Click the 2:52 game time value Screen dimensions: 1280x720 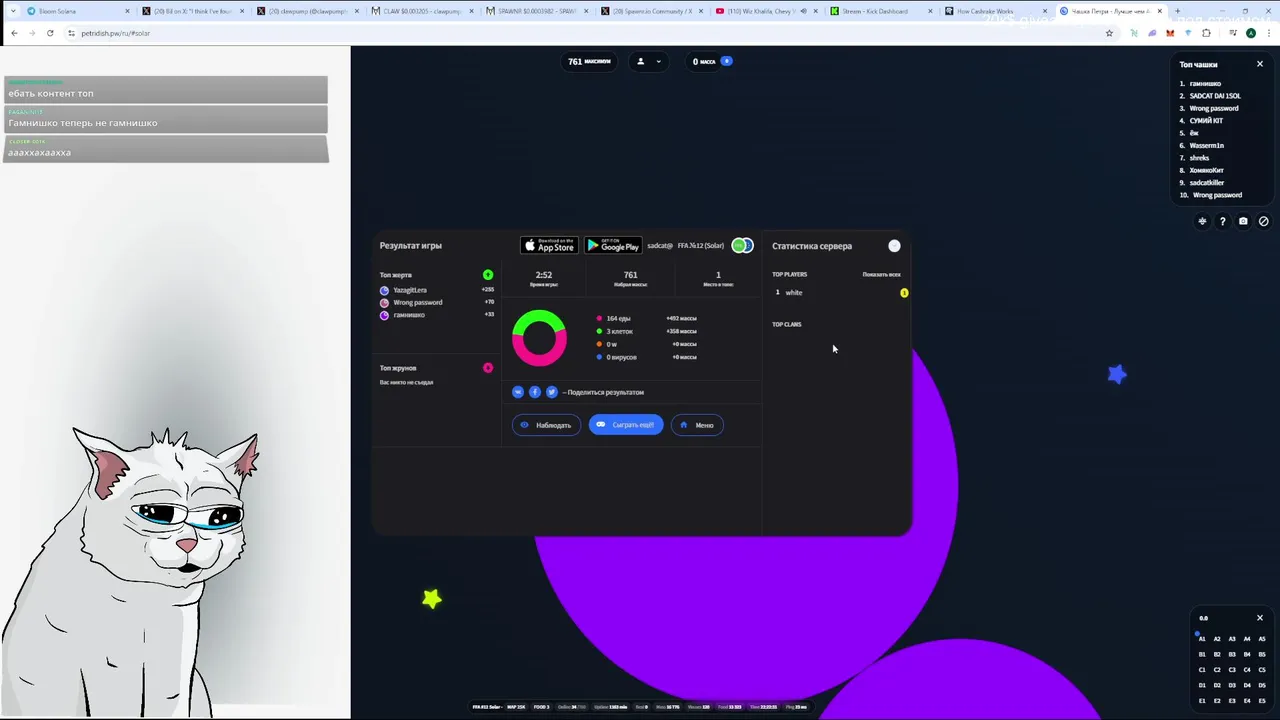[543, 275]
